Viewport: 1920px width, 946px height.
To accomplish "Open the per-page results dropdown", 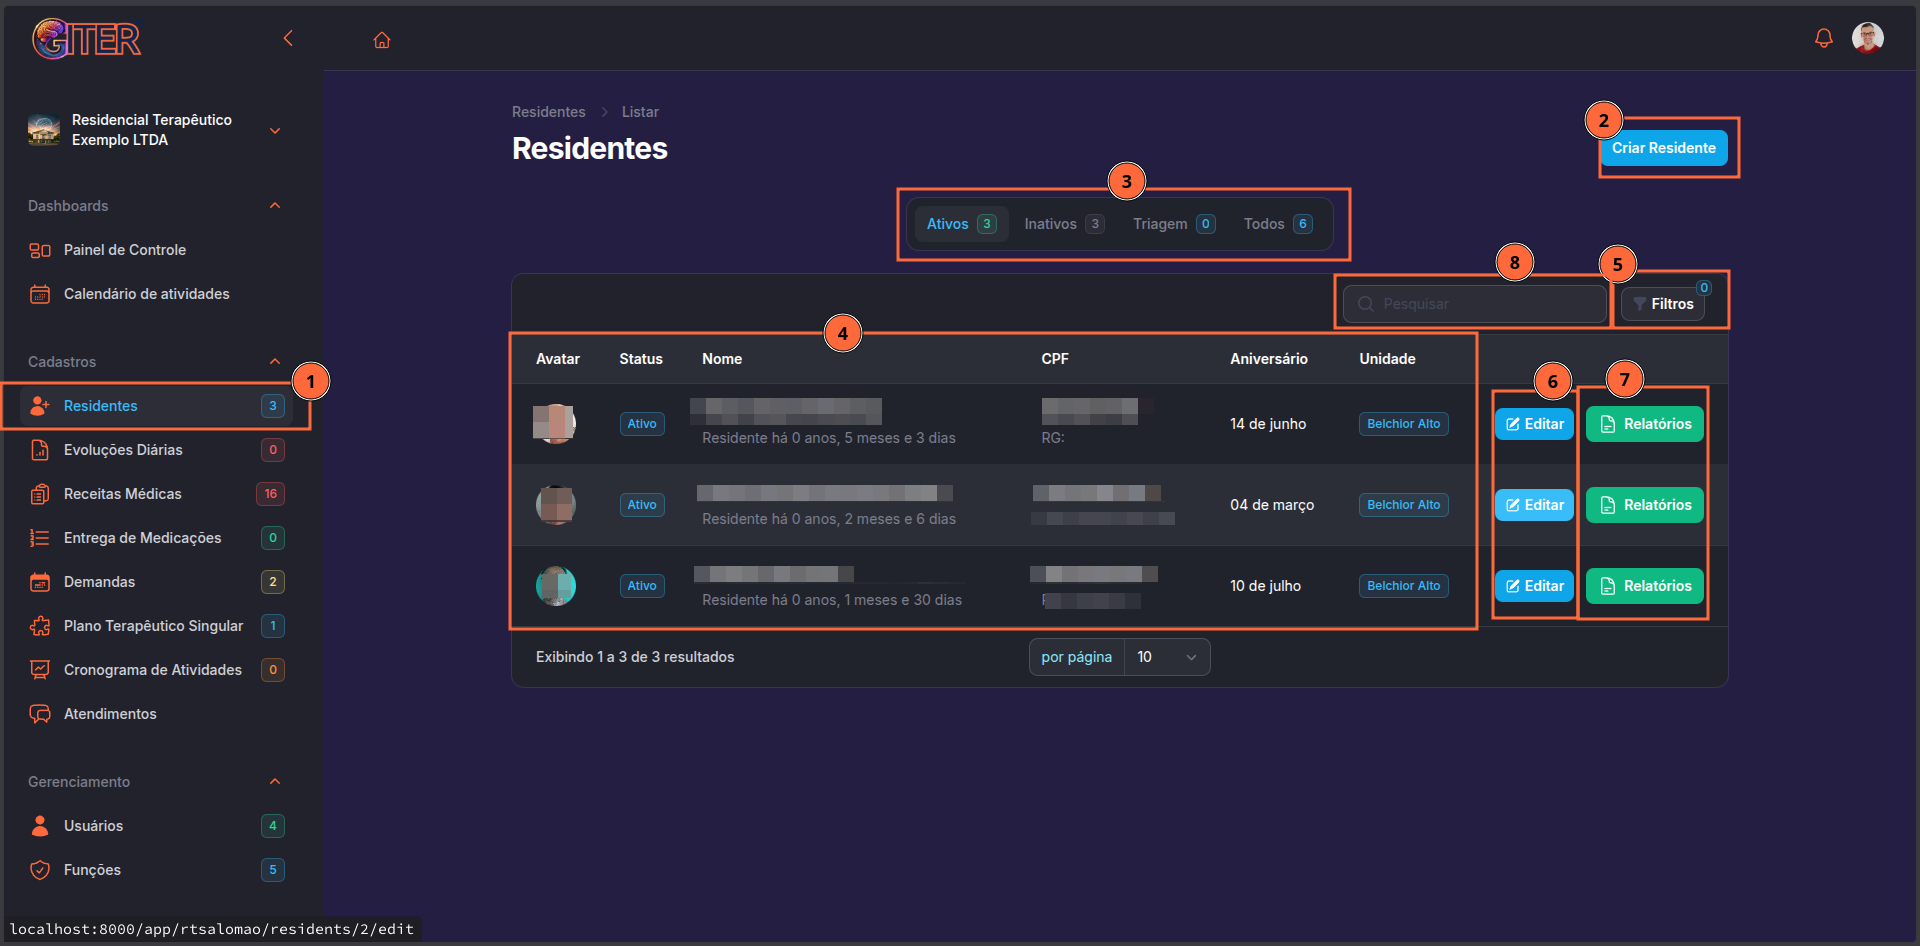I will click(1166, 657).
